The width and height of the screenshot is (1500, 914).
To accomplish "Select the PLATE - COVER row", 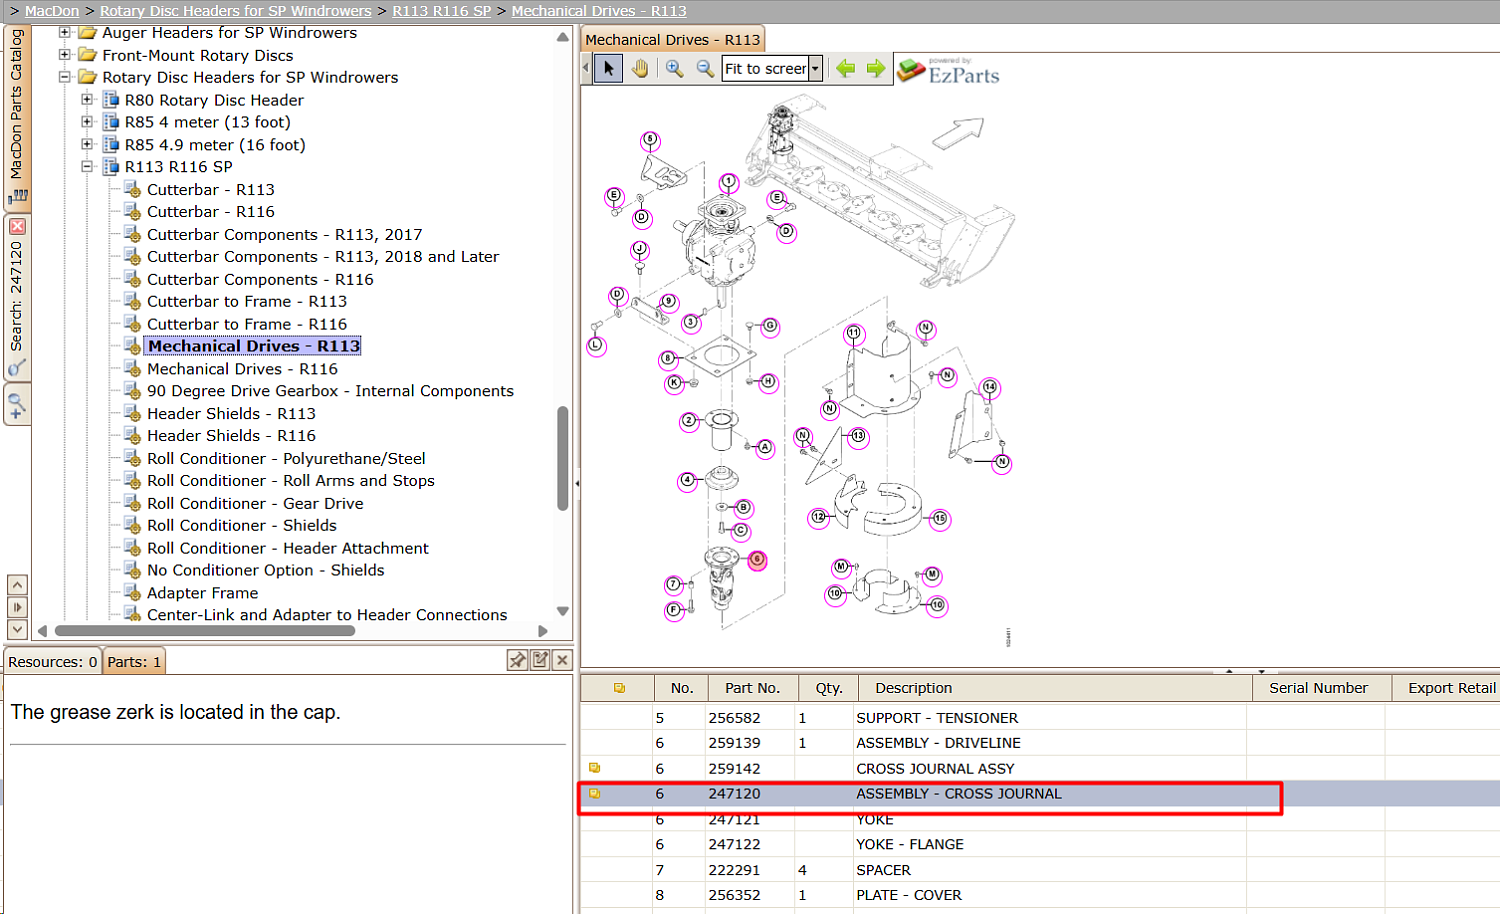I will pos(1040,895).
